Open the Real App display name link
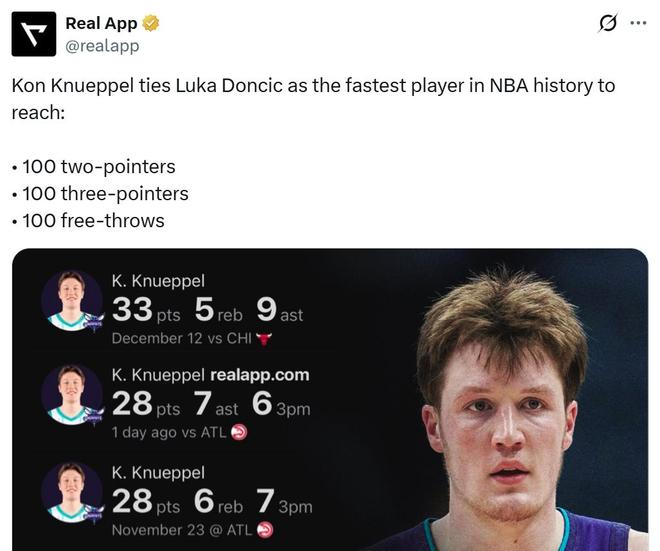This screenshot has width=660, height=551. coord(101,23)
